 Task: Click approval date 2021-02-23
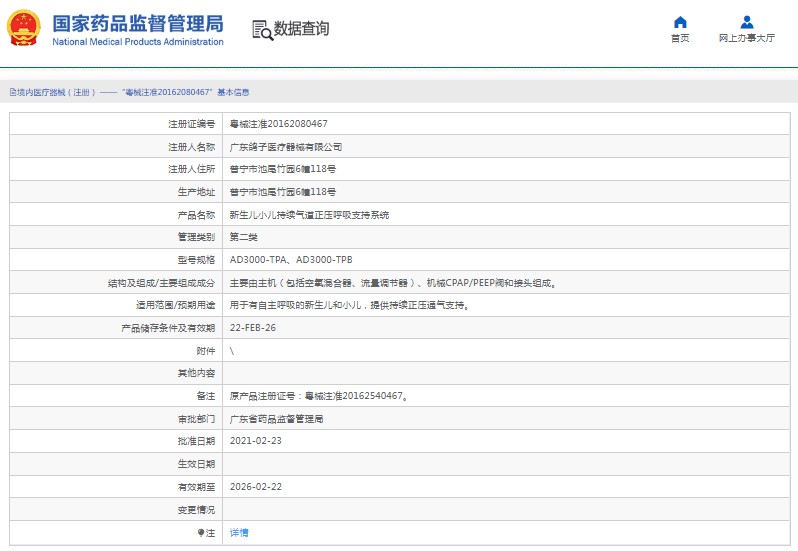click(255, 441)
